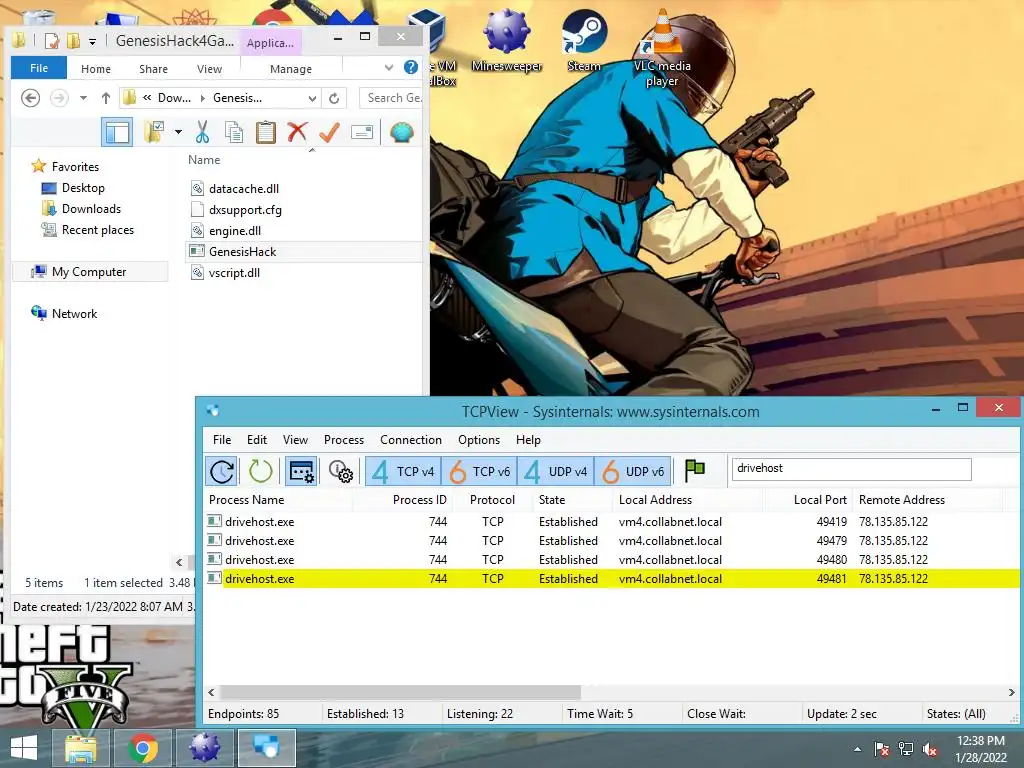
Task: Click the drivehost search field in TCPView
Action: click(852, 469)
